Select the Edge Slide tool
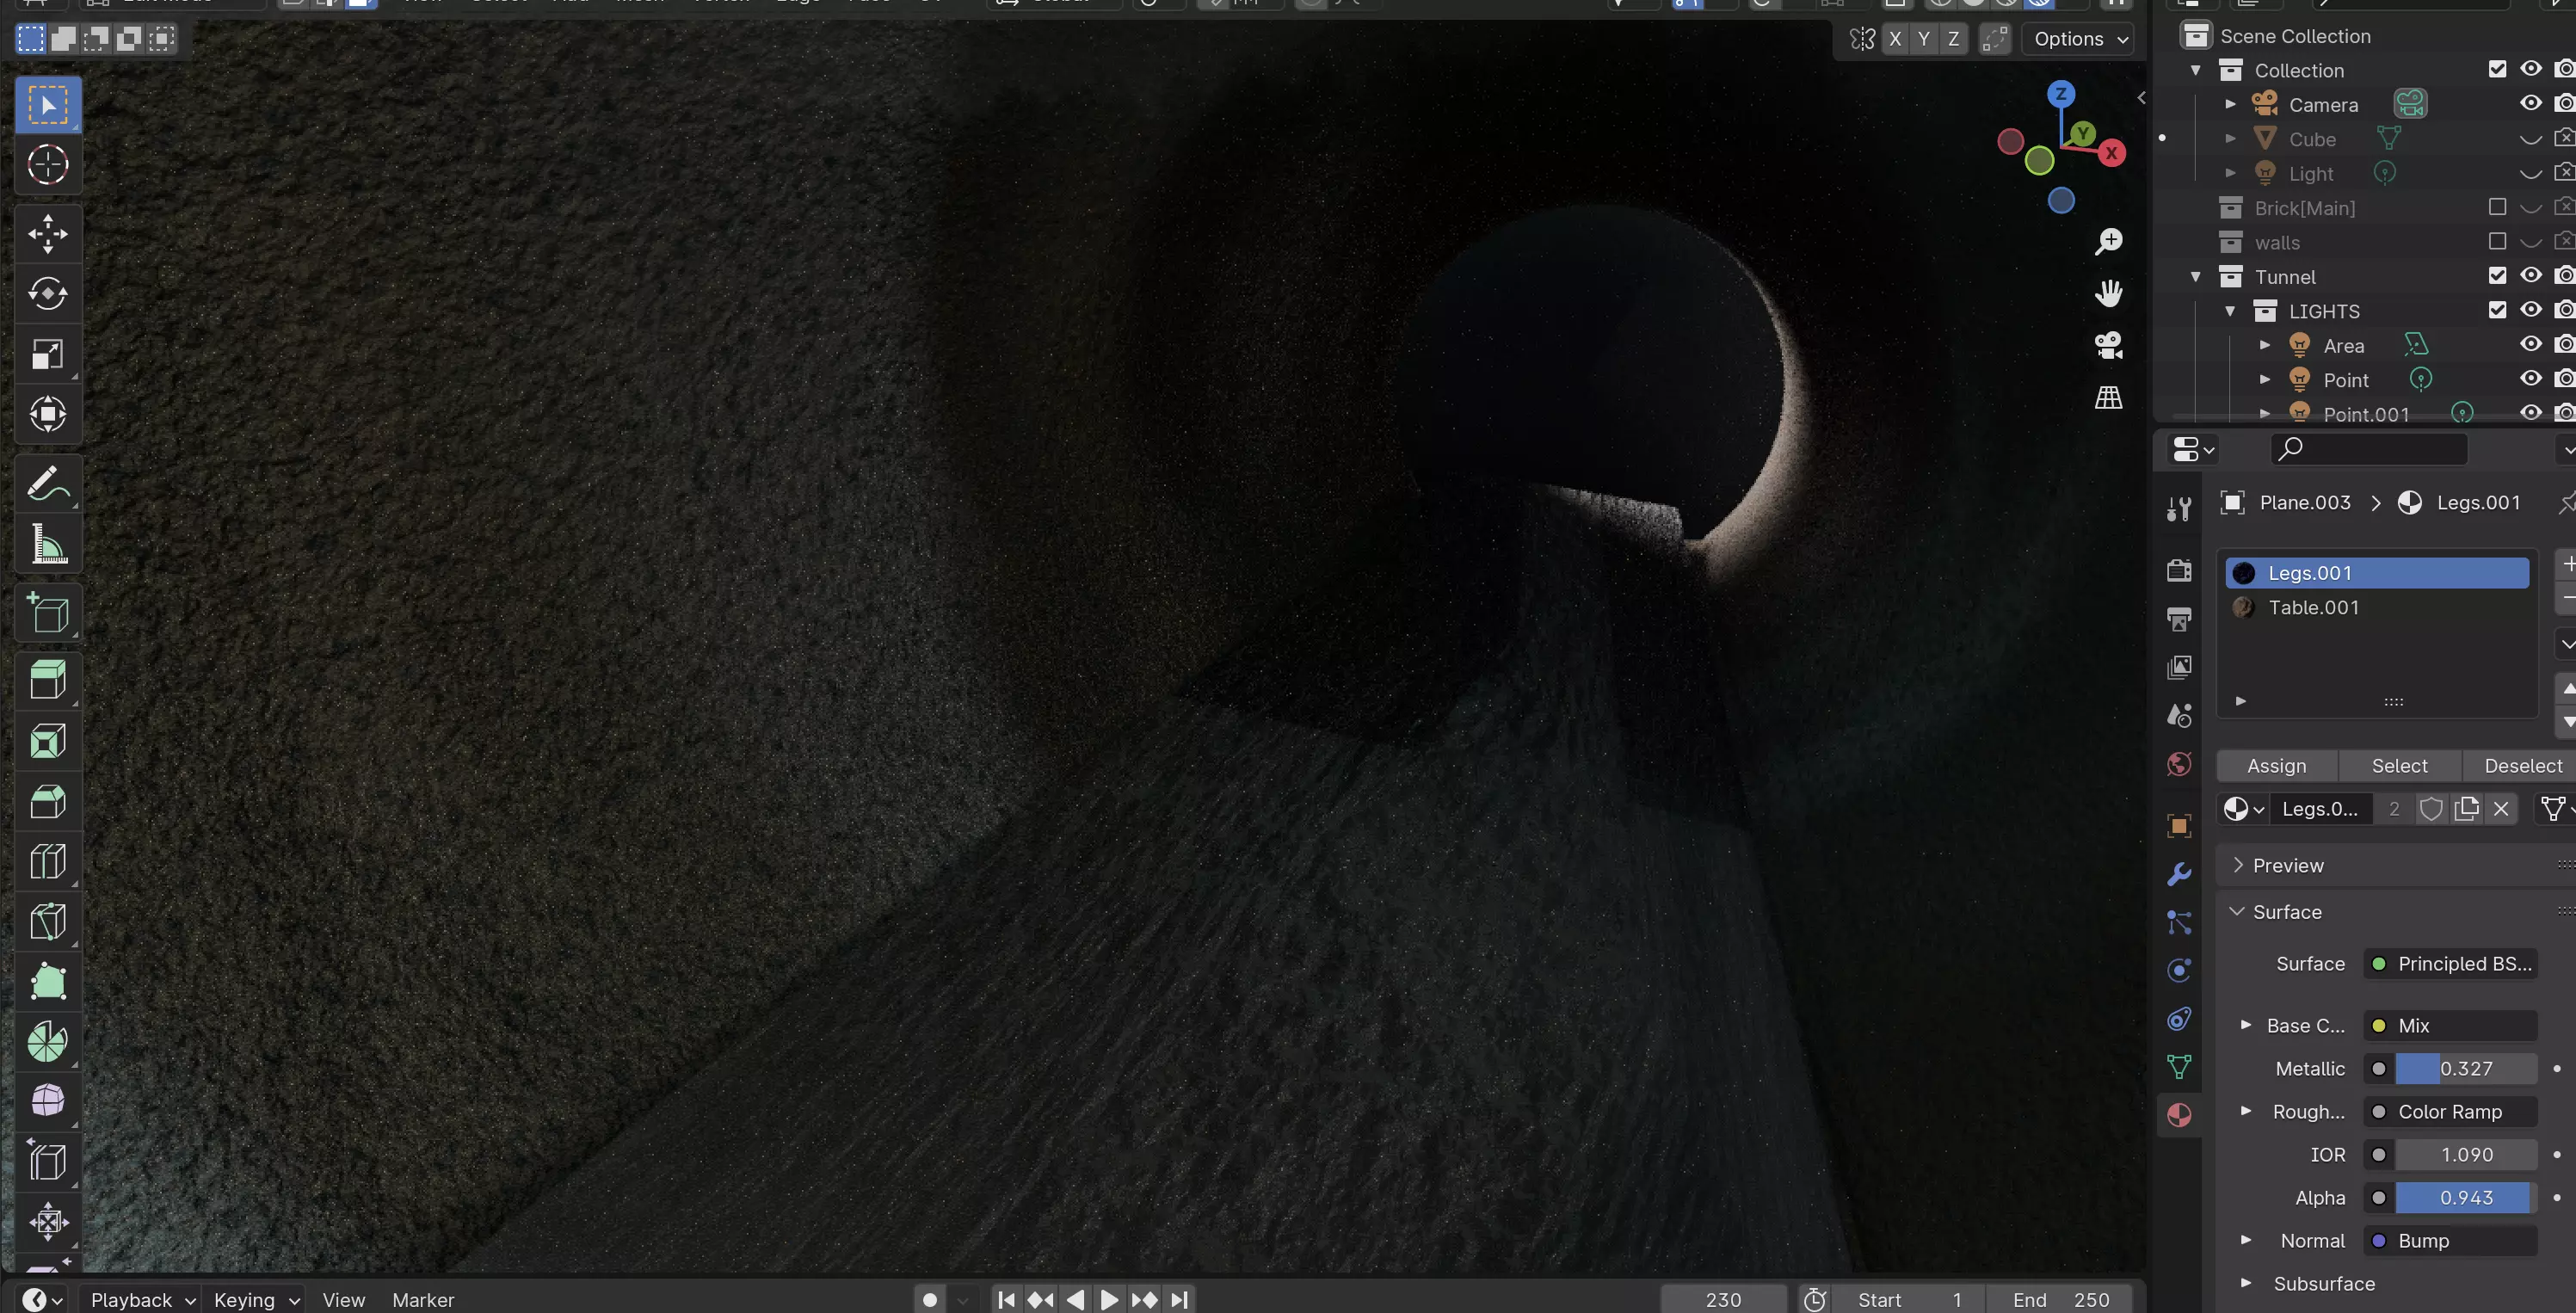Viewport: 2576px width, 1313px height. tap(48, 1161)
